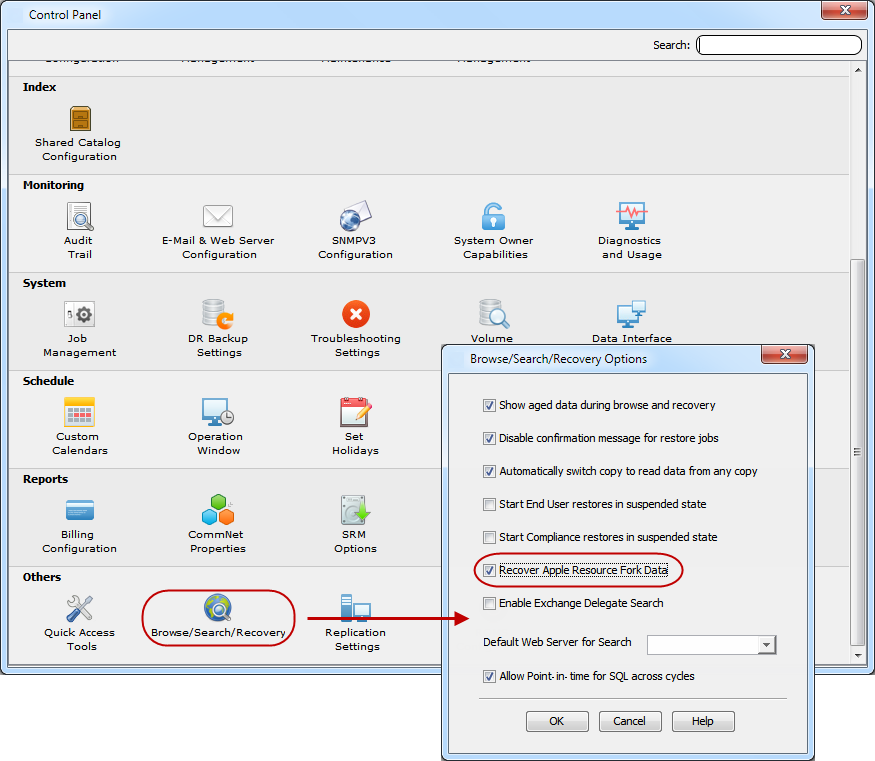
Task: Open E-Mail & Web Server Configuration
Action: [218, 216]
